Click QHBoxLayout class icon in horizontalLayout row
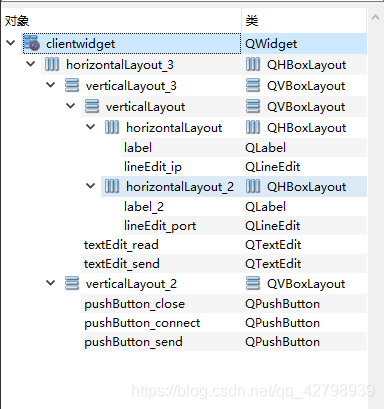Screen dimensions: 384x409 coord(253,127)
